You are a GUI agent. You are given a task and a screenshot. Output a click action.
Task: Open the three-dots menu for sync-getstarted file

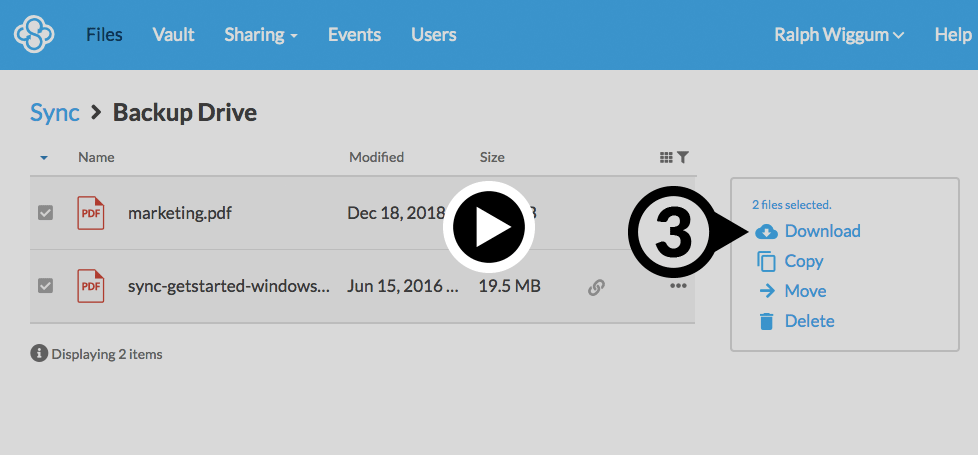[678, 286]
